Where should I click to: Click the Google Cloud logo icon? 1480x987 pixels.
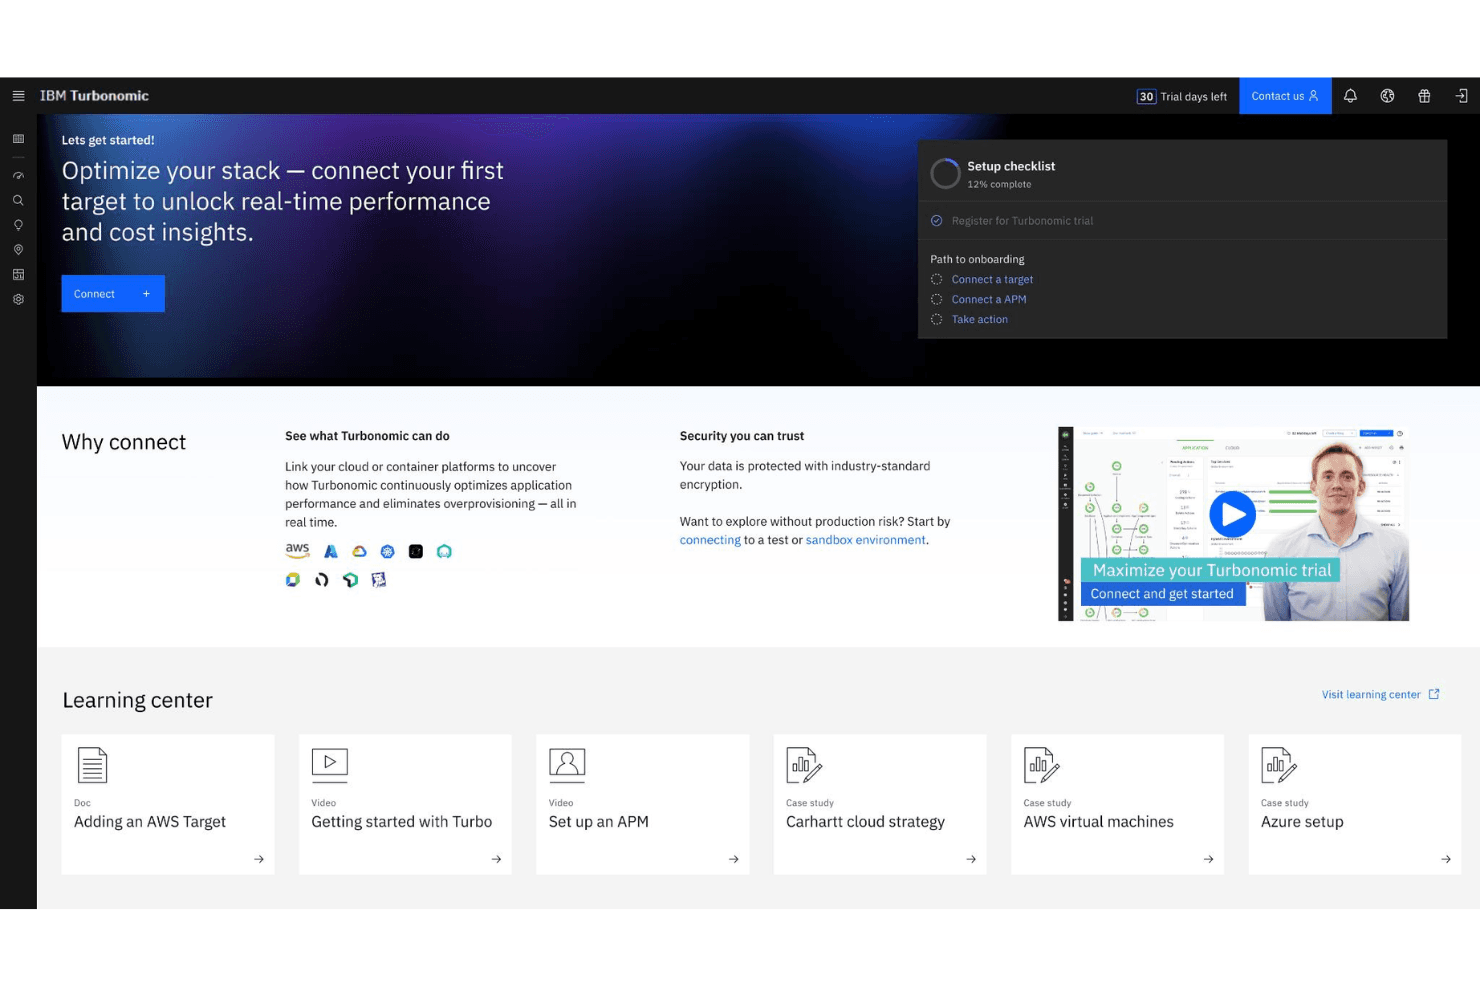click(x=359, y=551)
